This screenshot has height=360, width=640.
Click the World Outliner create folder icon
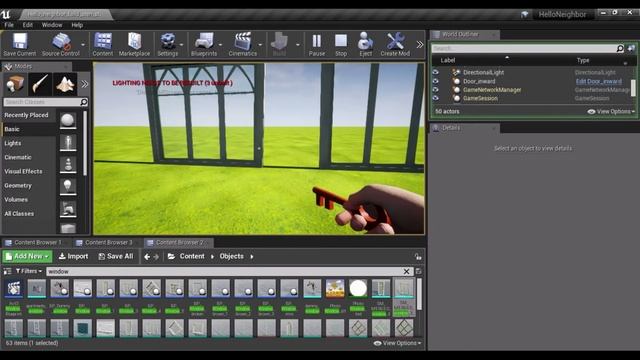pyautogui.click(x=631, y=49)
